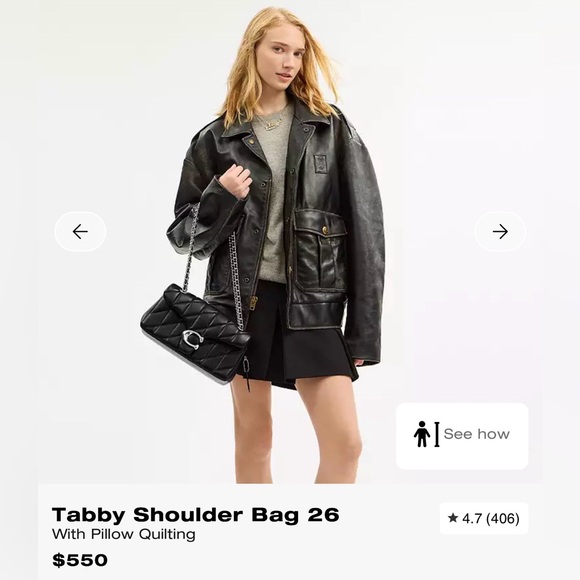The height and width of the screenshot is (580, 580).
Task: Click the leather jacket front pocket
Action: pos(320,249)
